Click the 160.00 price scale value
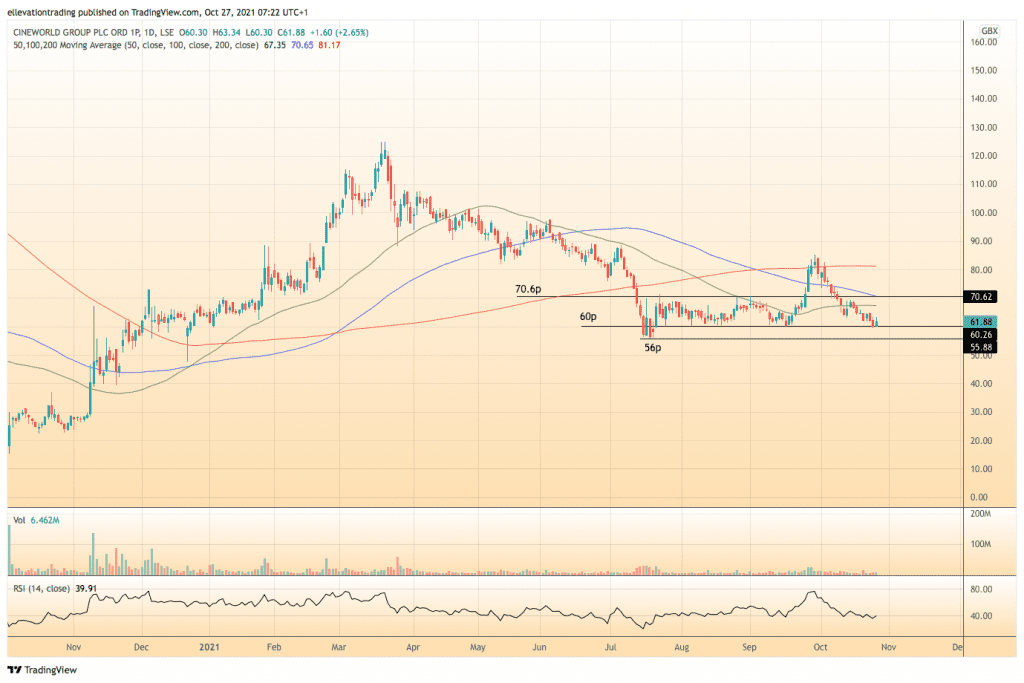The width and height of the screenshot is (1024, 683). coord(984,42)
